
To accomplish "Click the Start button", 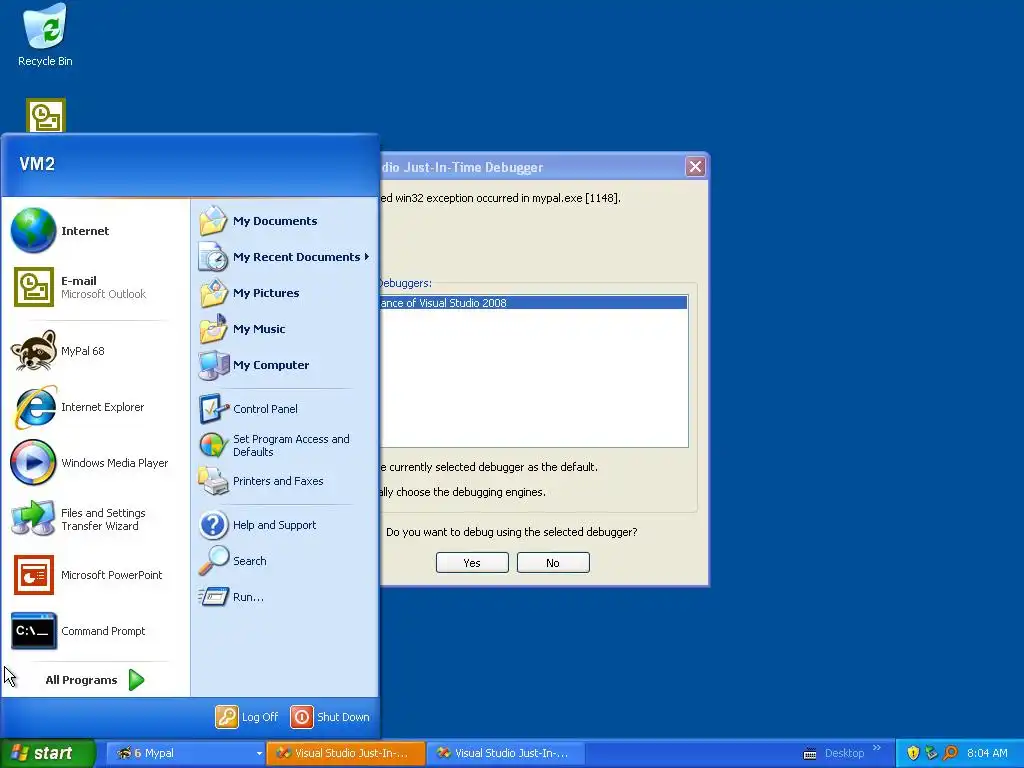I will pos(48,753).
